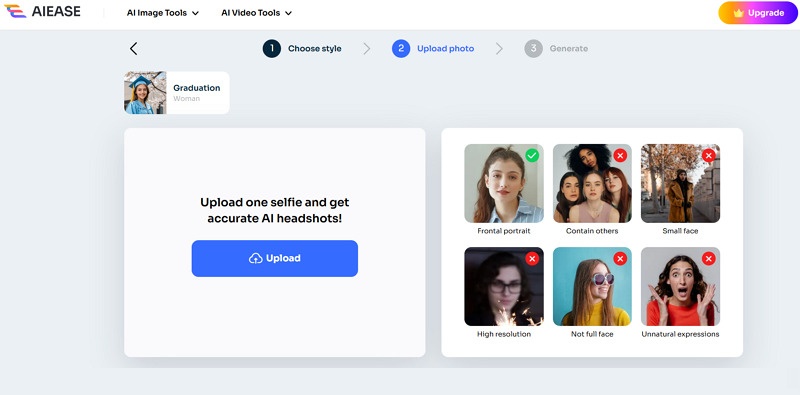Click the step 3 number circle

pyautogui.click(x=533, y=48)
